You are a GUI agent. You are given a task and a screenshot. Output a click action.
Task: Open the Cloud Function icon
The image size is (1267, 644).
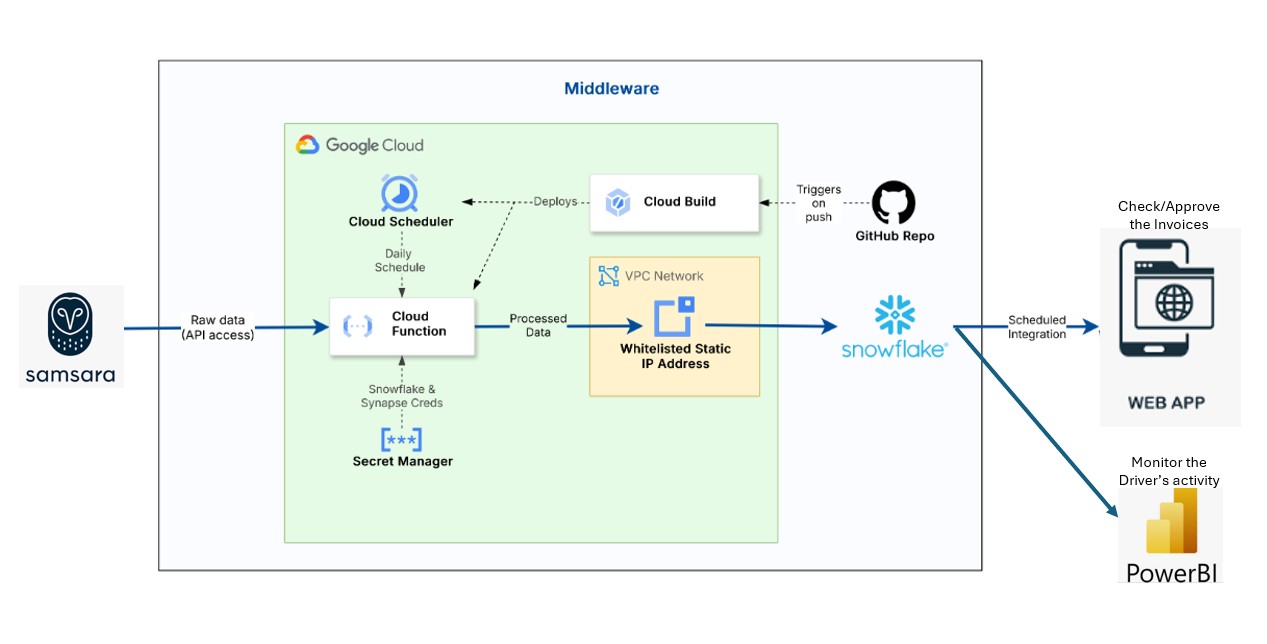click(357, 325)
